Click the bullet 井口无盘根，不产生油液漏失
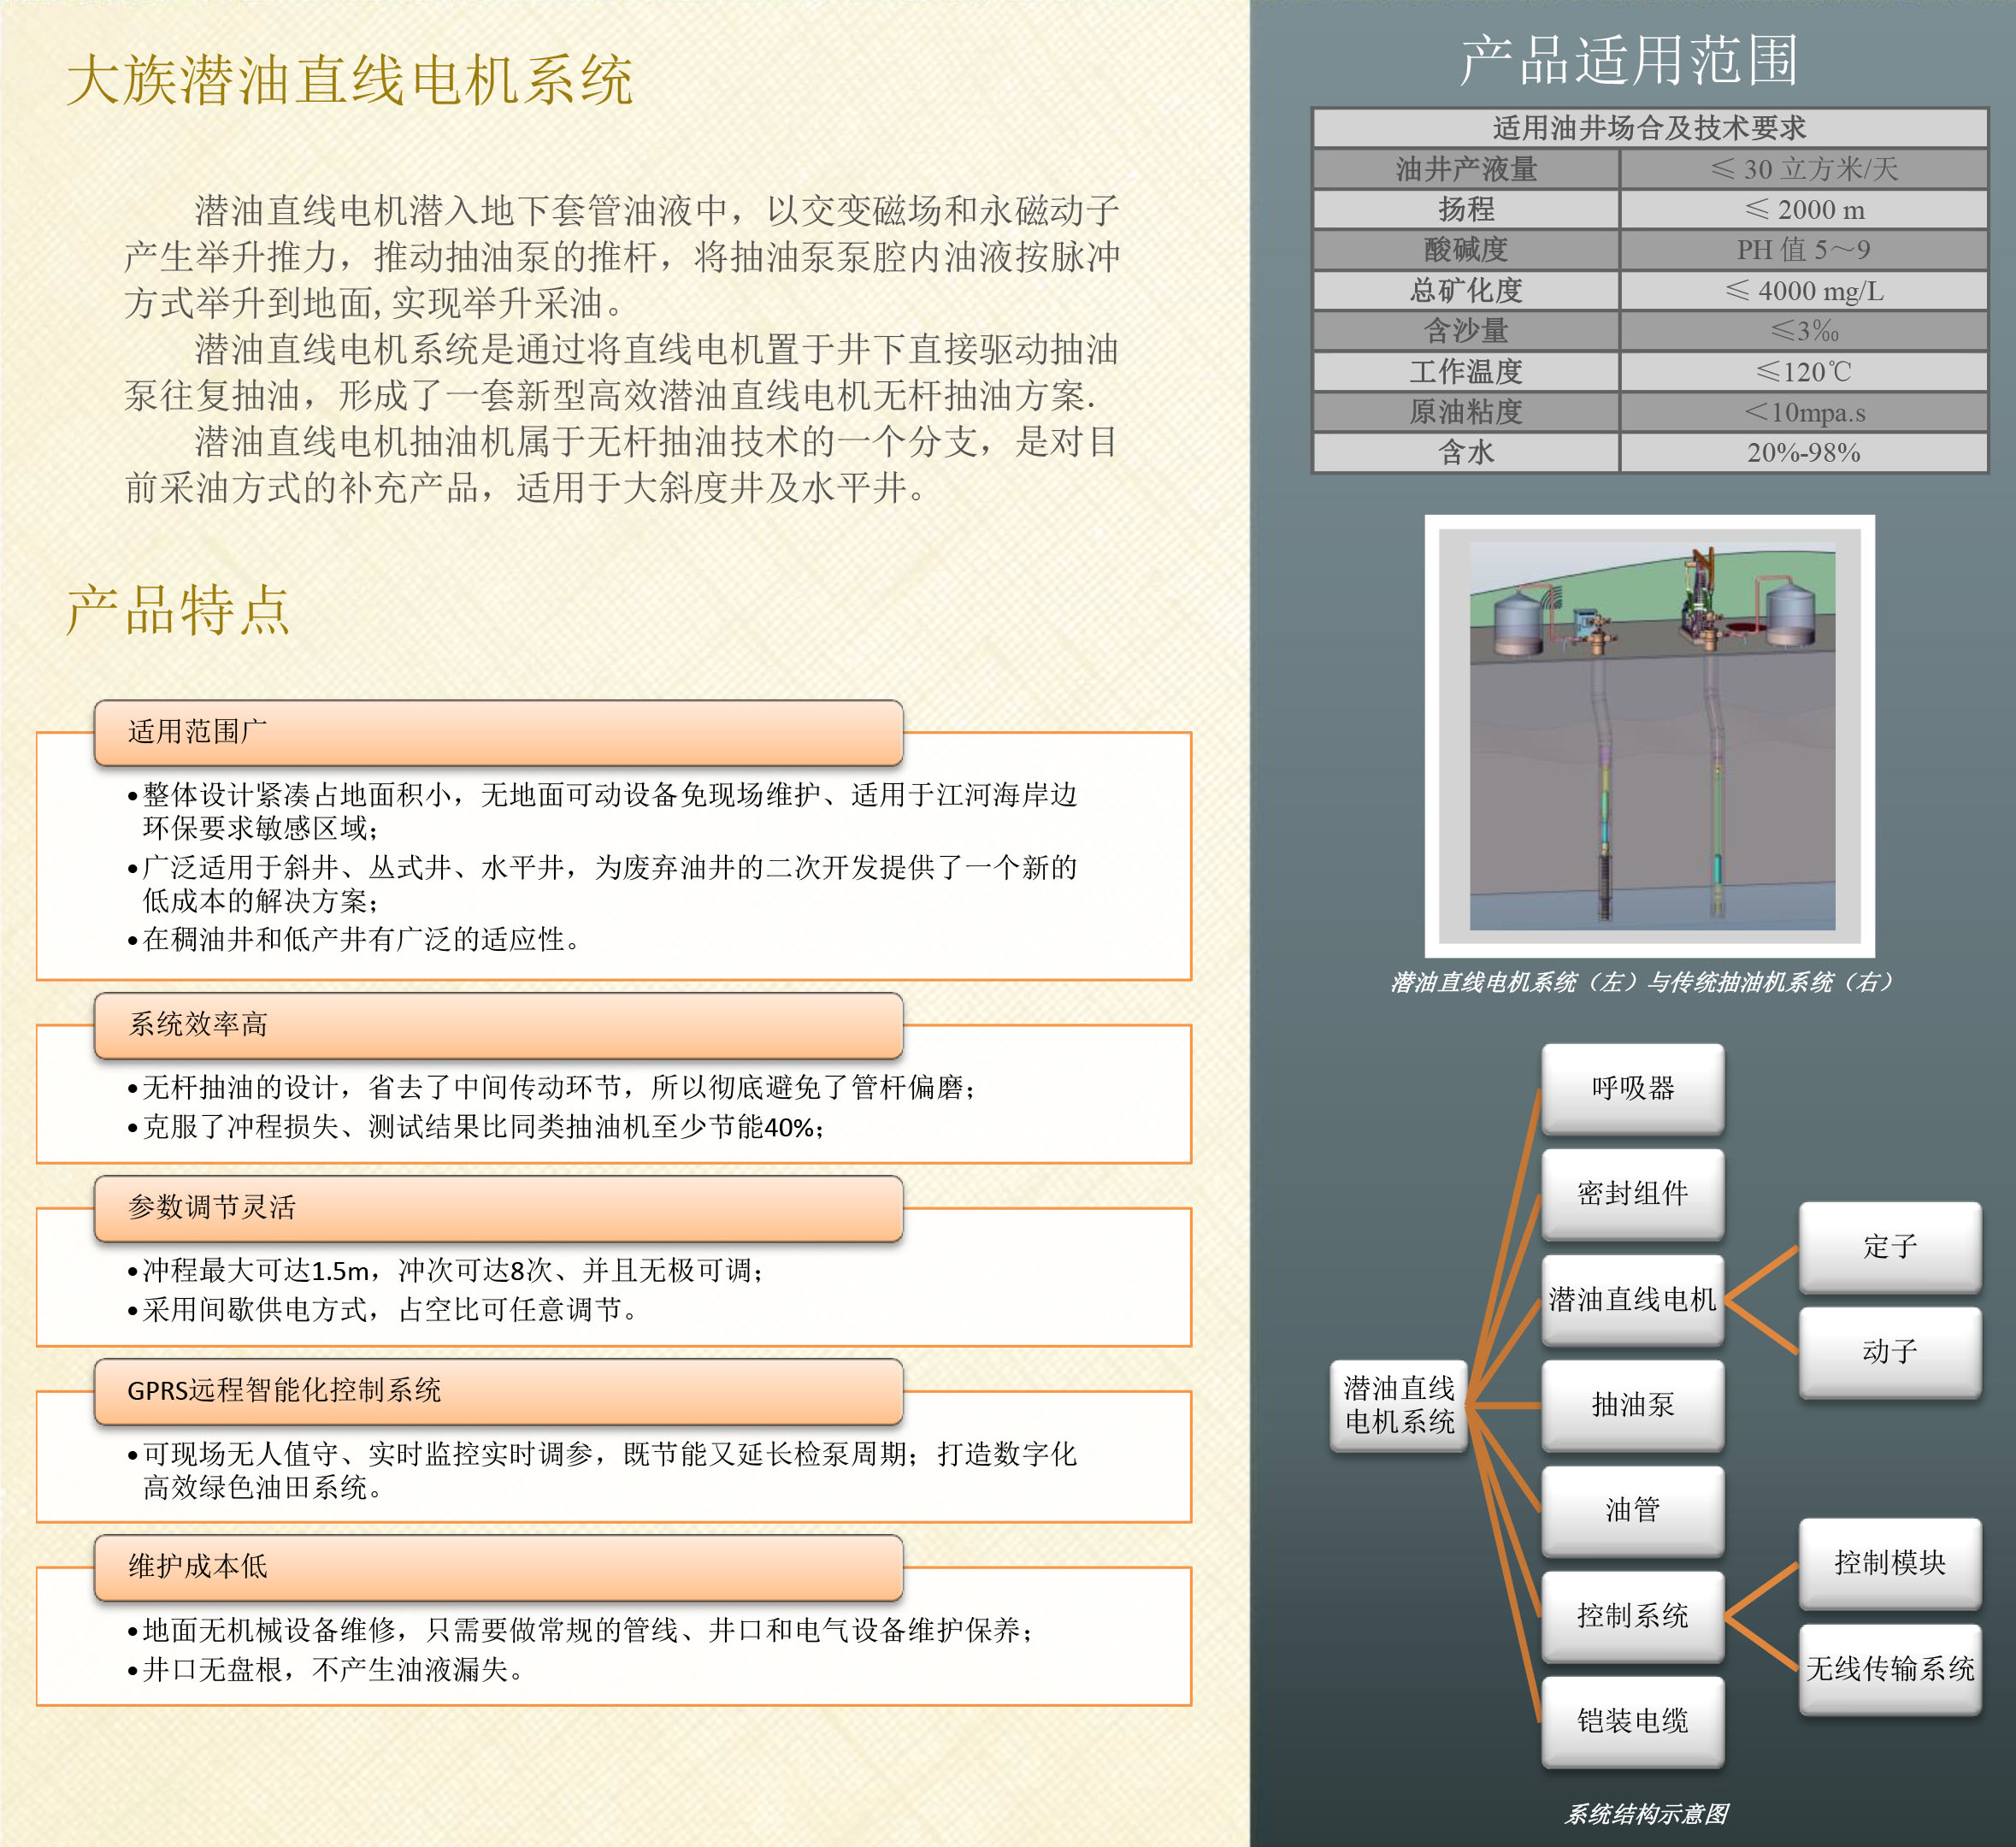The width and height of the screenshot is (2016, 1847). click(x=326, y=1669)
